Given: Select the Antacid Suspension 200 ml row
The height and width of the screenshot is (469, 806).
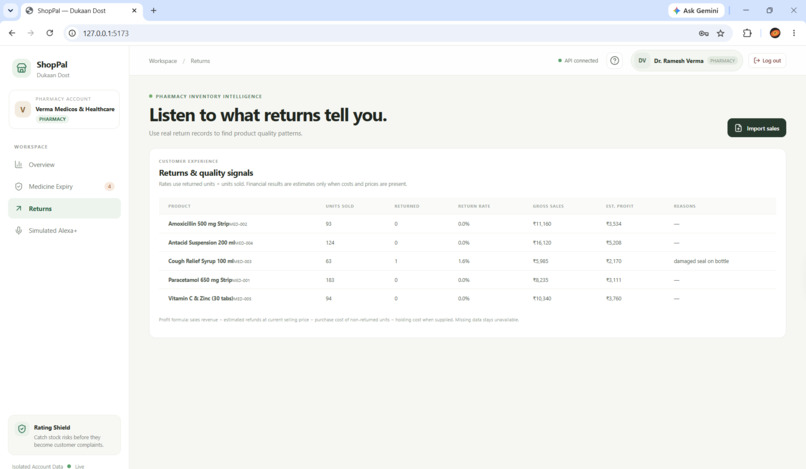Looking at the screenshot, I should pyautogui.click(x=467, y=242).
